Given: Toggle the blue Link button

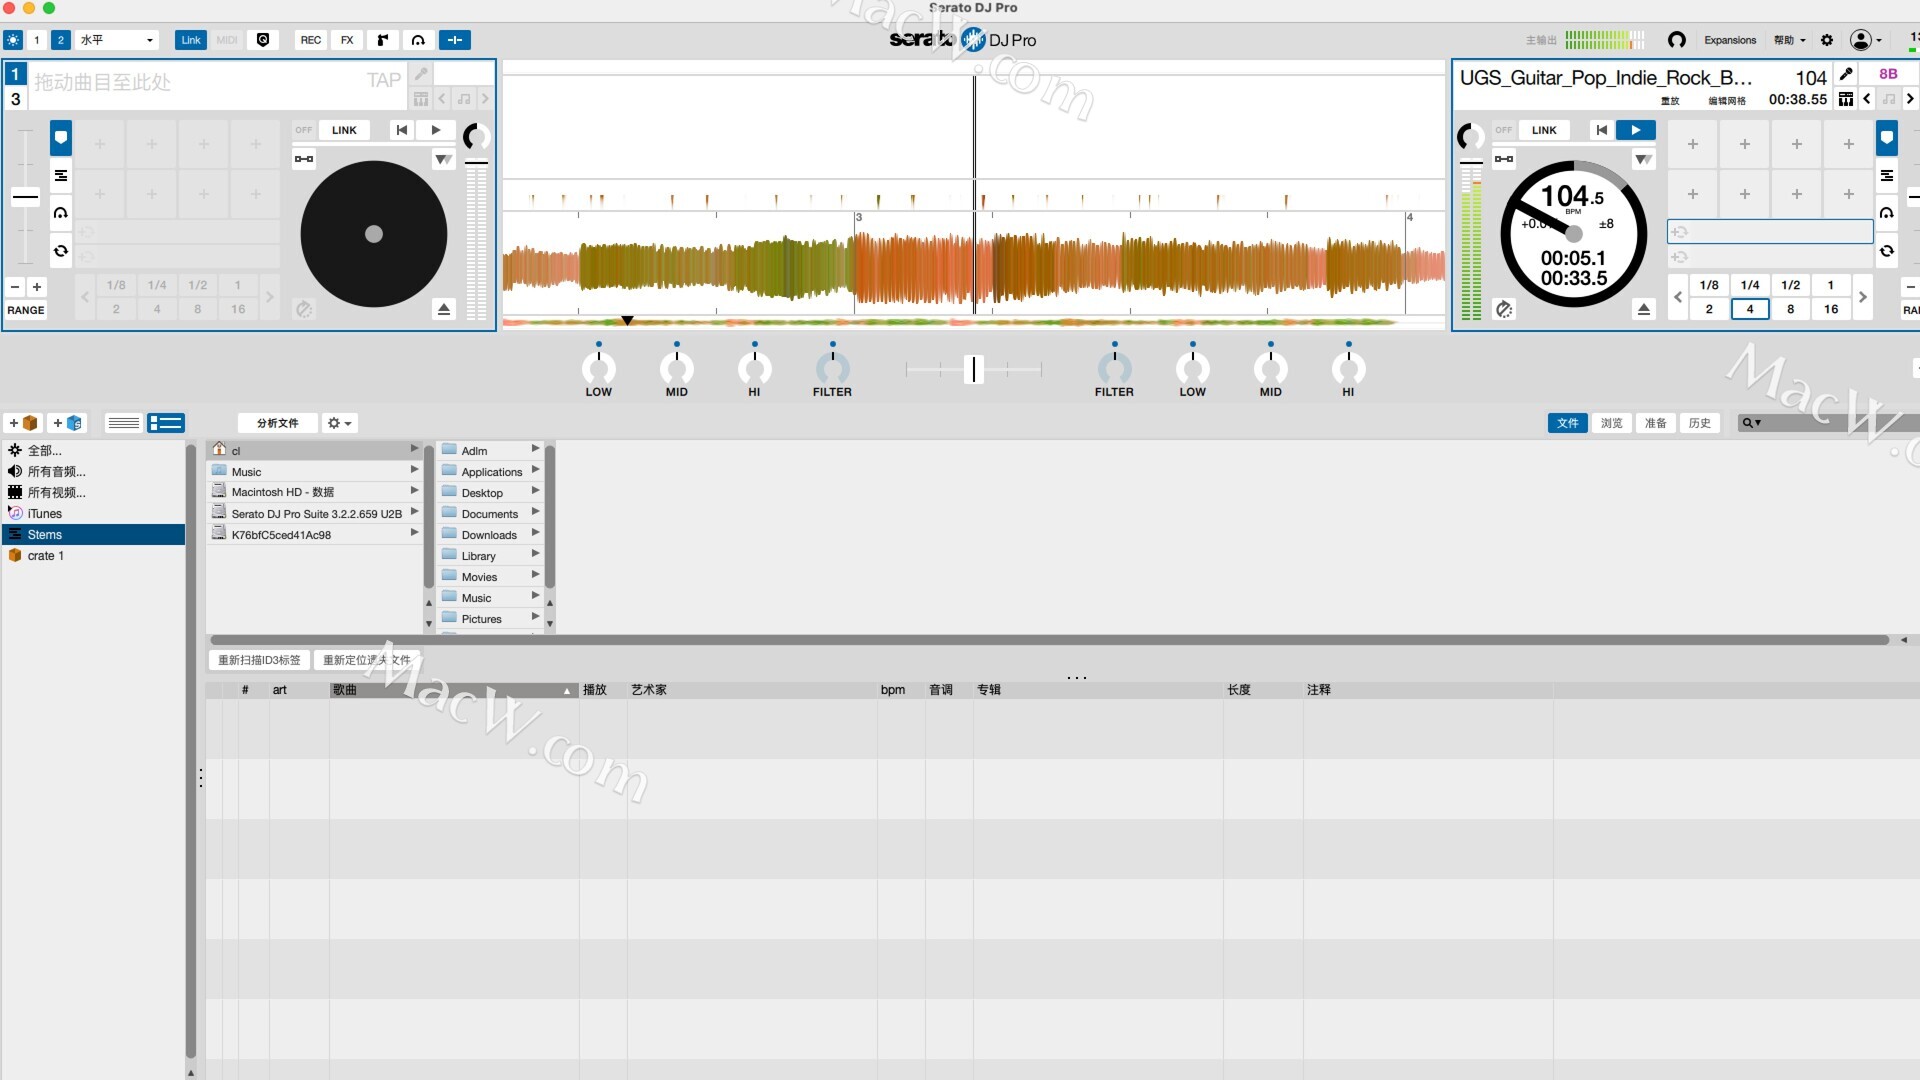Looking at the screenshot, I should [x=190, y=40].
